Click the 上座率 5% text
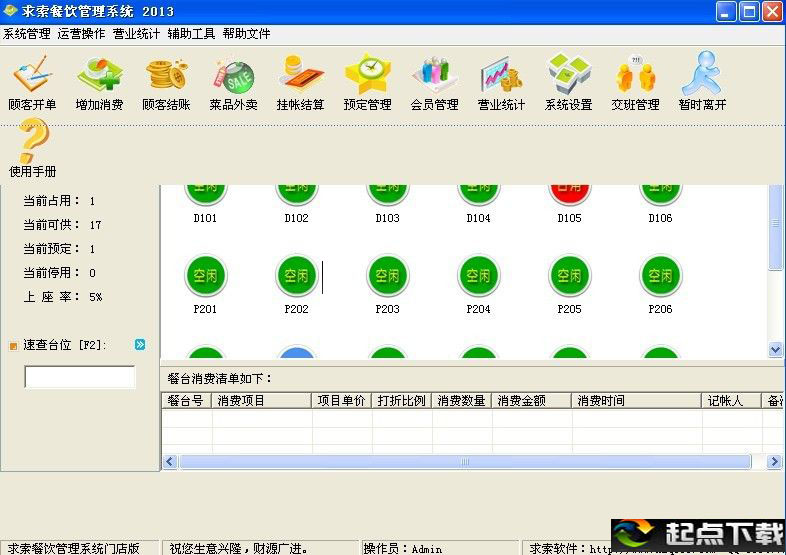 tap(62, 297)
